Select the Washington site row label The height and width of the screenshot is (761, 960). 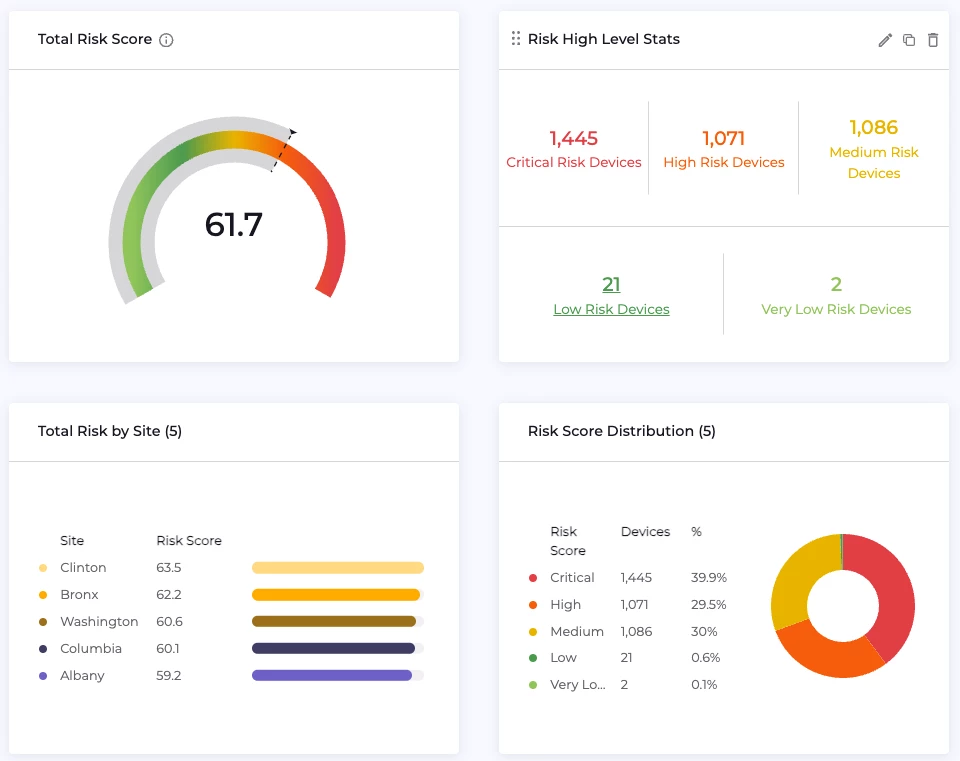click(99, 622)
